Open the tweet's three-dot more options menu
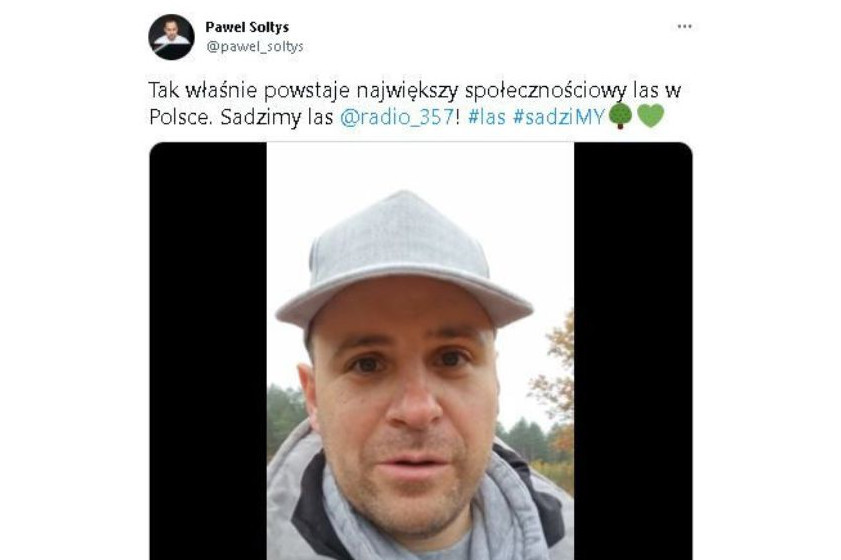This screenshot has height=560, width=841. 684,26
